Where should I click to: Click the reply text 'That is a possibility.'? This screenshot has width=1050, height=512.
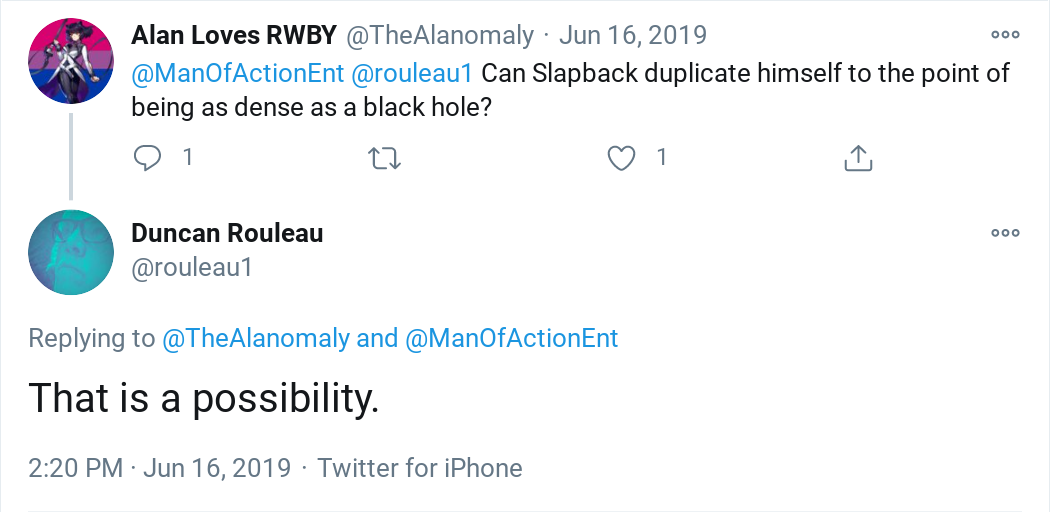pyautogui.click(x=204, y=398)
